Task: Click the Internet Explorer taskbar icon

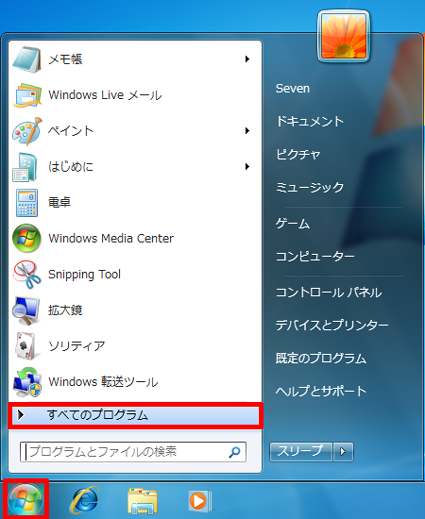Action: (x=85, y=500)
